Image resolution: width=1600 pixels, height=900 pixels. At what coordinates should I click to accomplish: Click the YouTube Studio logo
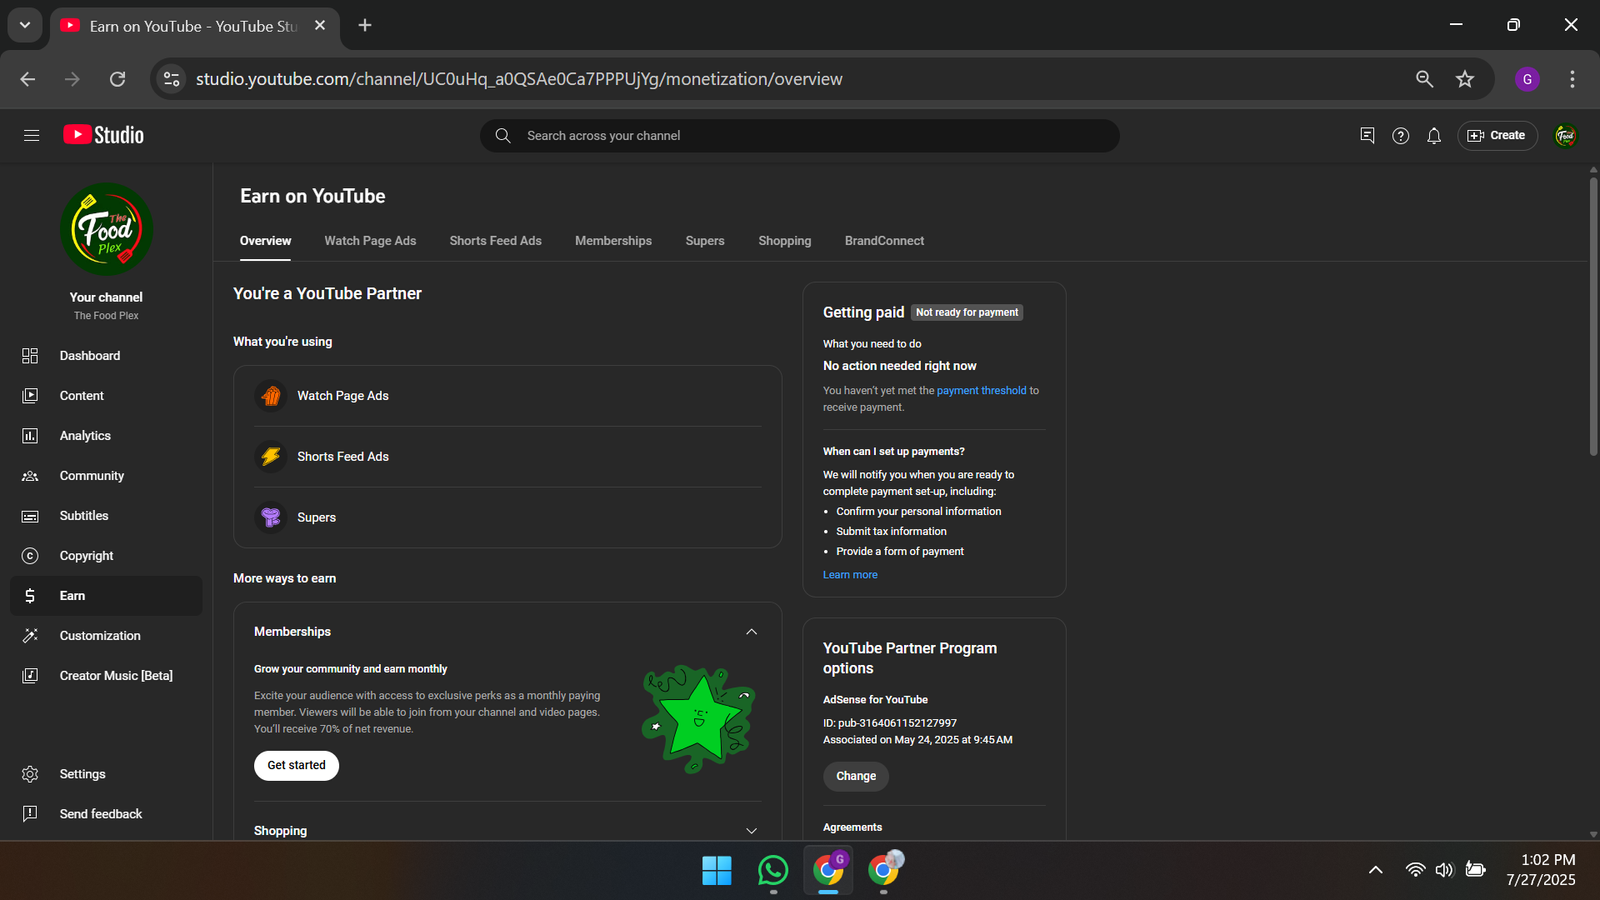tap(104, 135)
